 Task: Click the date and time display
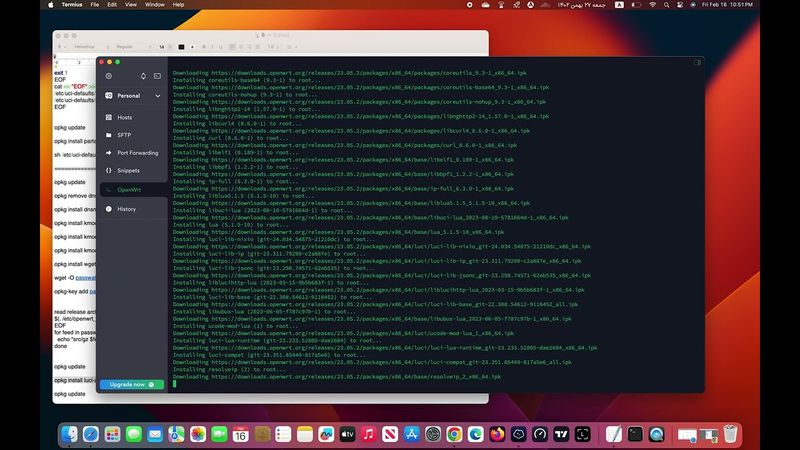[x=727, y=5]
